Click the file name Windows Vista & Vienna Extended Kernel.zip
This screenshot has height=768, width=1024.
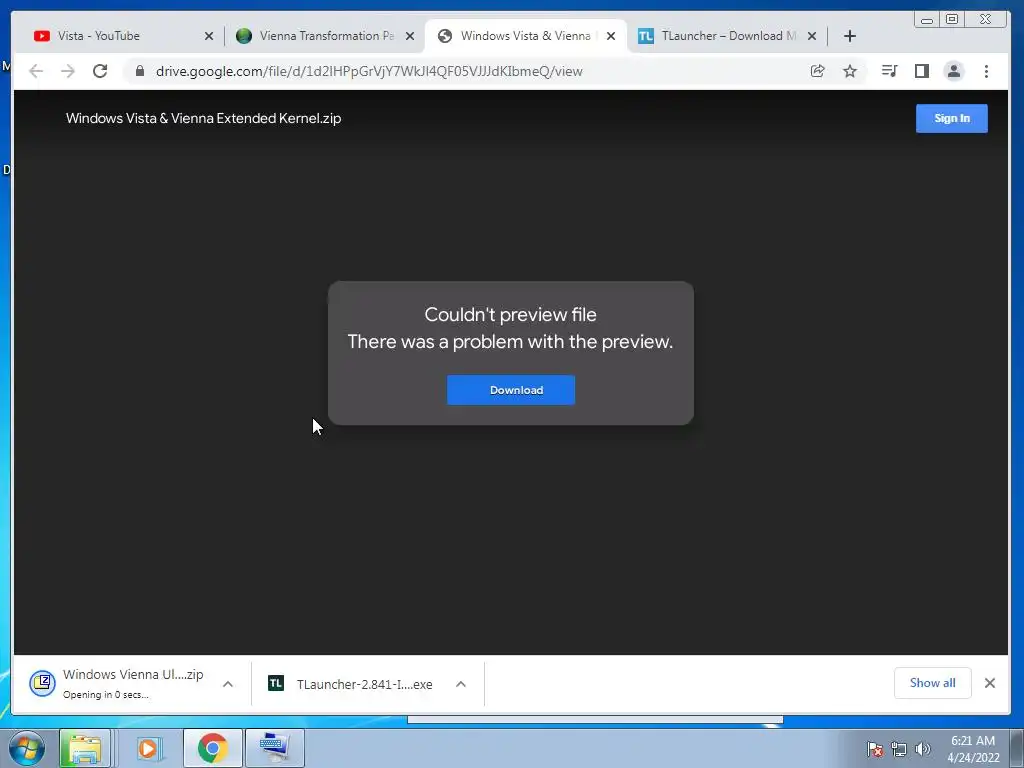coord(204,118)
